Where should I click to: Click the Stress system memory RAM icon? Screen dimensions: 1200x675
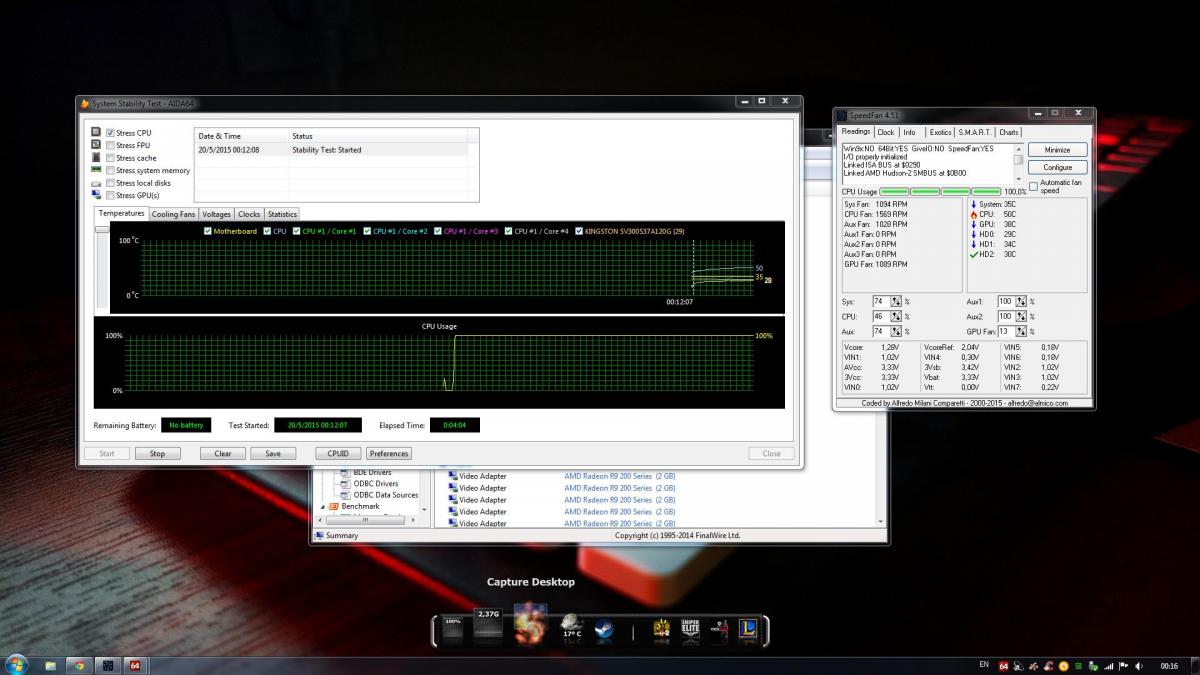96,171
